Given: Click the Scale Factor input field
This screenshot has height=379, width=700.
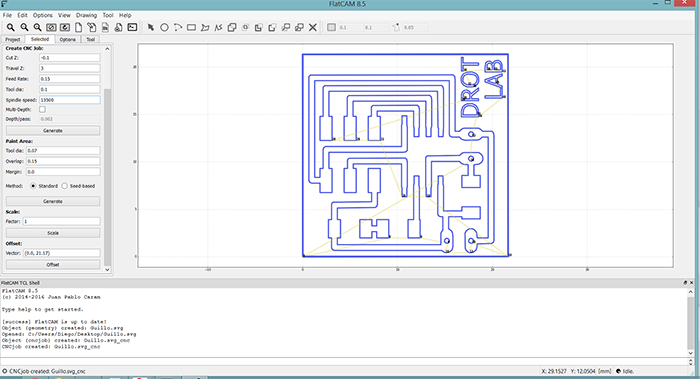Looking at the screenshot, I should 62,221.
